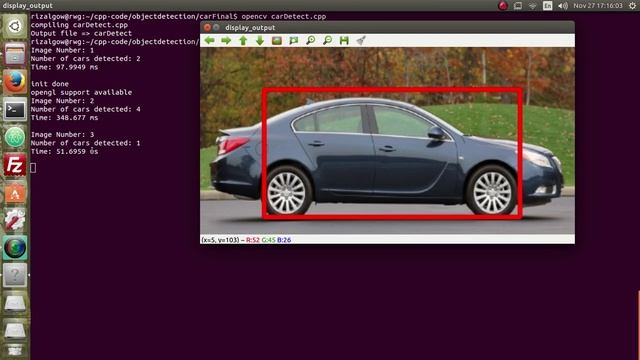Open the messaging indicator in top panel

[x=518, y=6]
